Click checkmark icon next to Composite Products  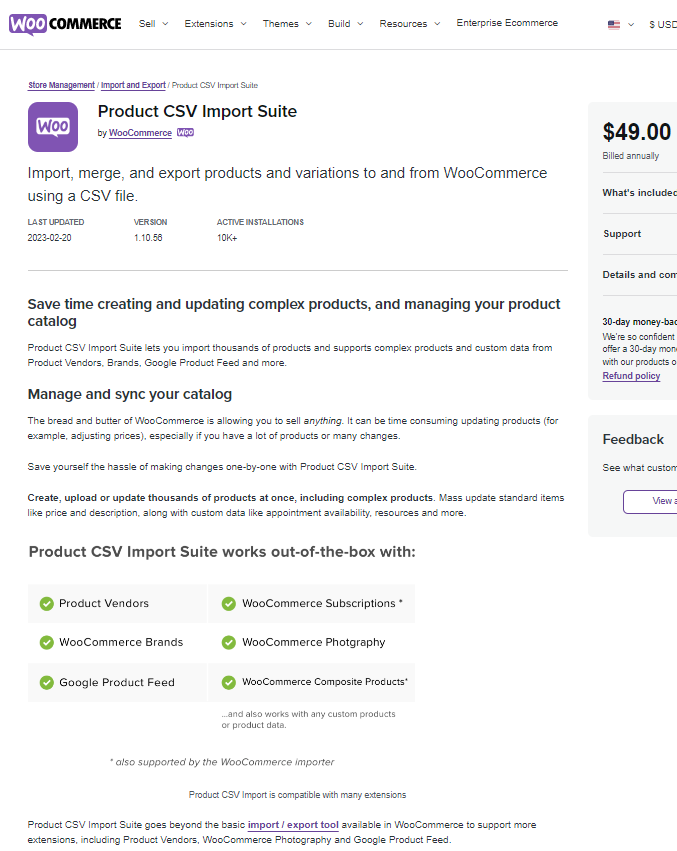229,682
